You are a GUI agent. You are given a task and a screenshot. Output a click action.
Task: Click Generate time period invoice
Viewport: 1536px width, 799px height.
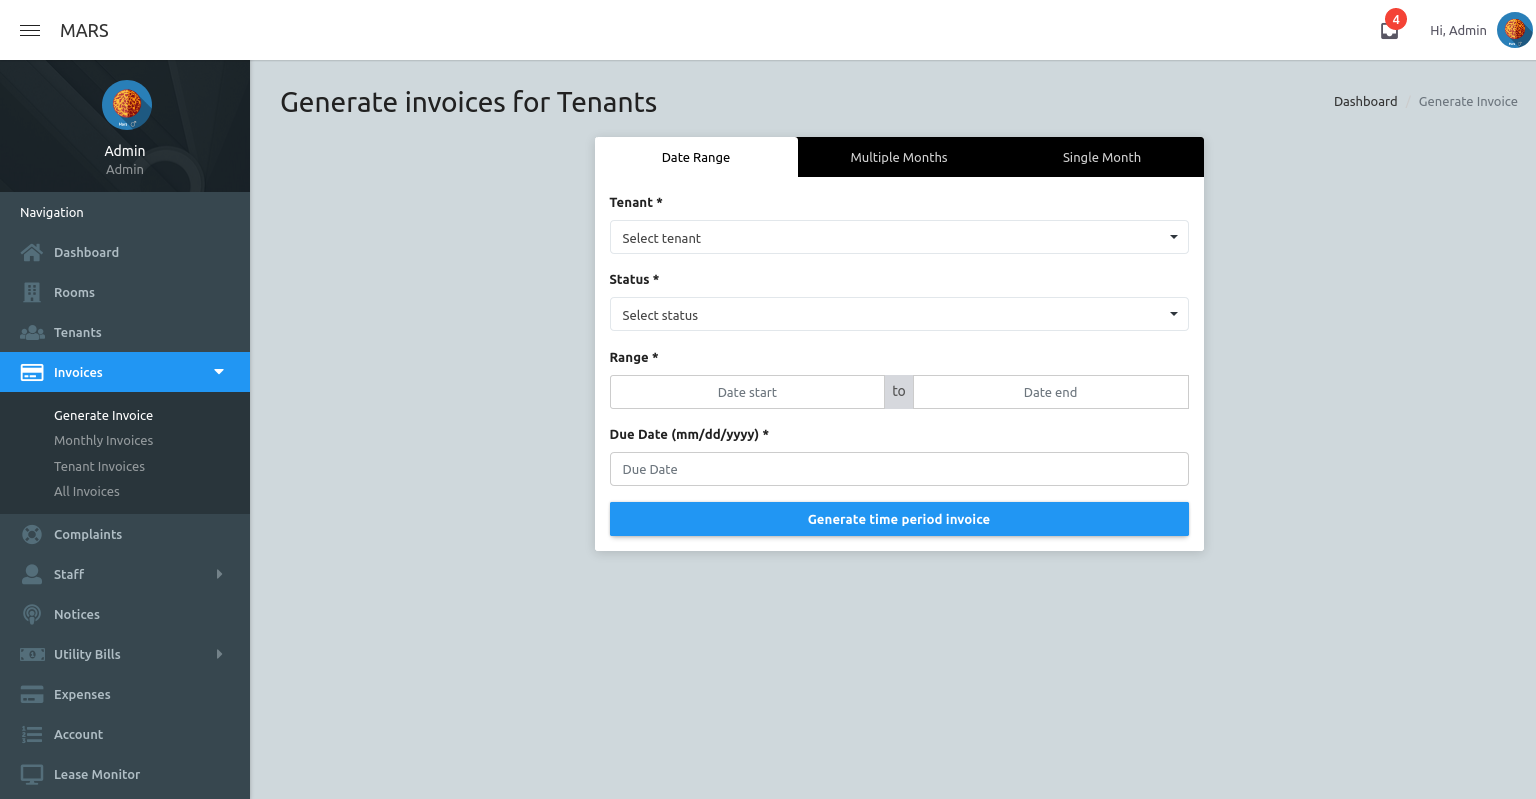click(x=899, y=519)
